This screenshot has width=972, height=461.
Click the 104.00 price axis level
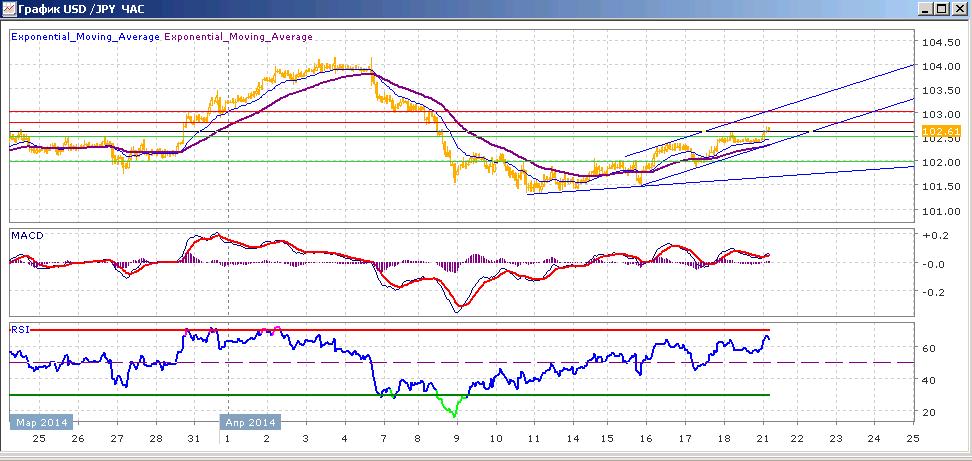[937, 66]
